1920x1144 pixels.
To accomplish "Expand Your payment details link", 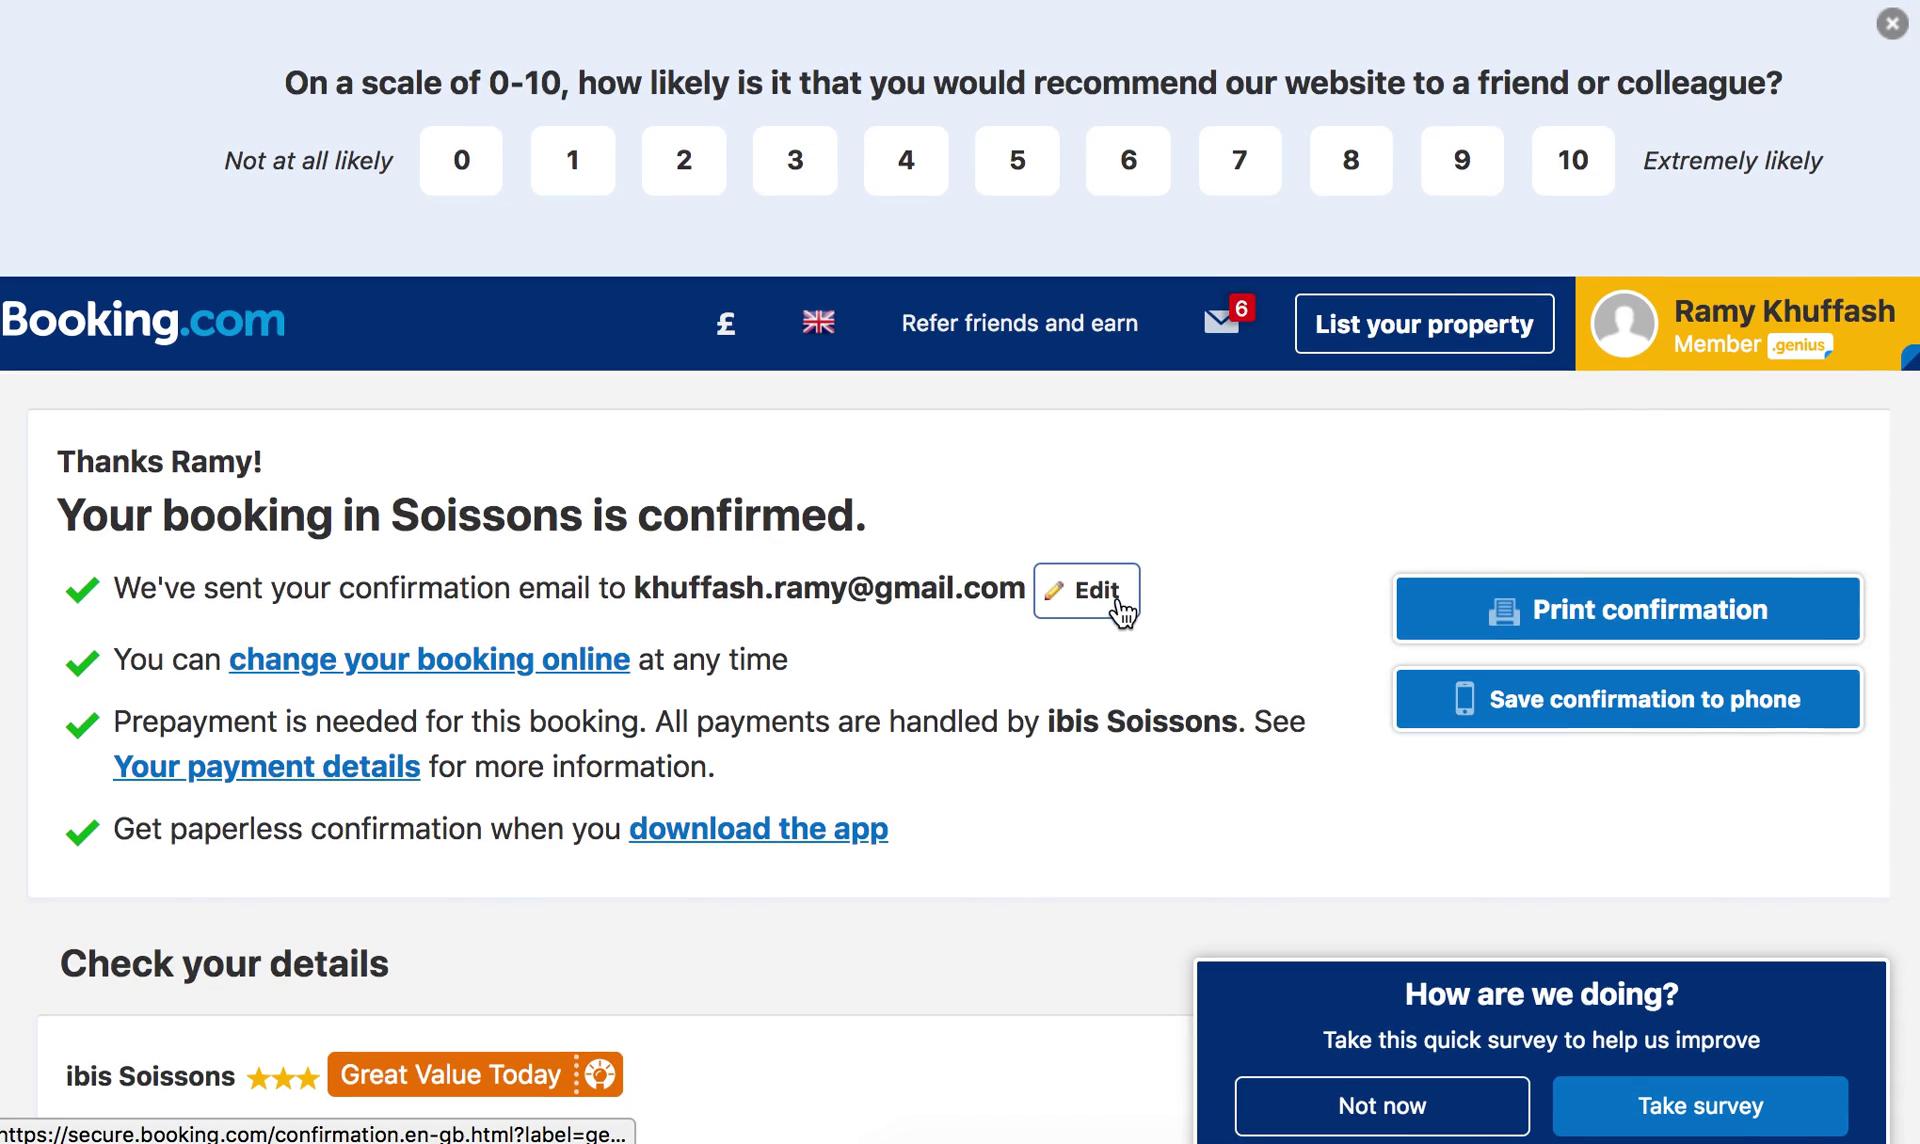I will [266, 765].
